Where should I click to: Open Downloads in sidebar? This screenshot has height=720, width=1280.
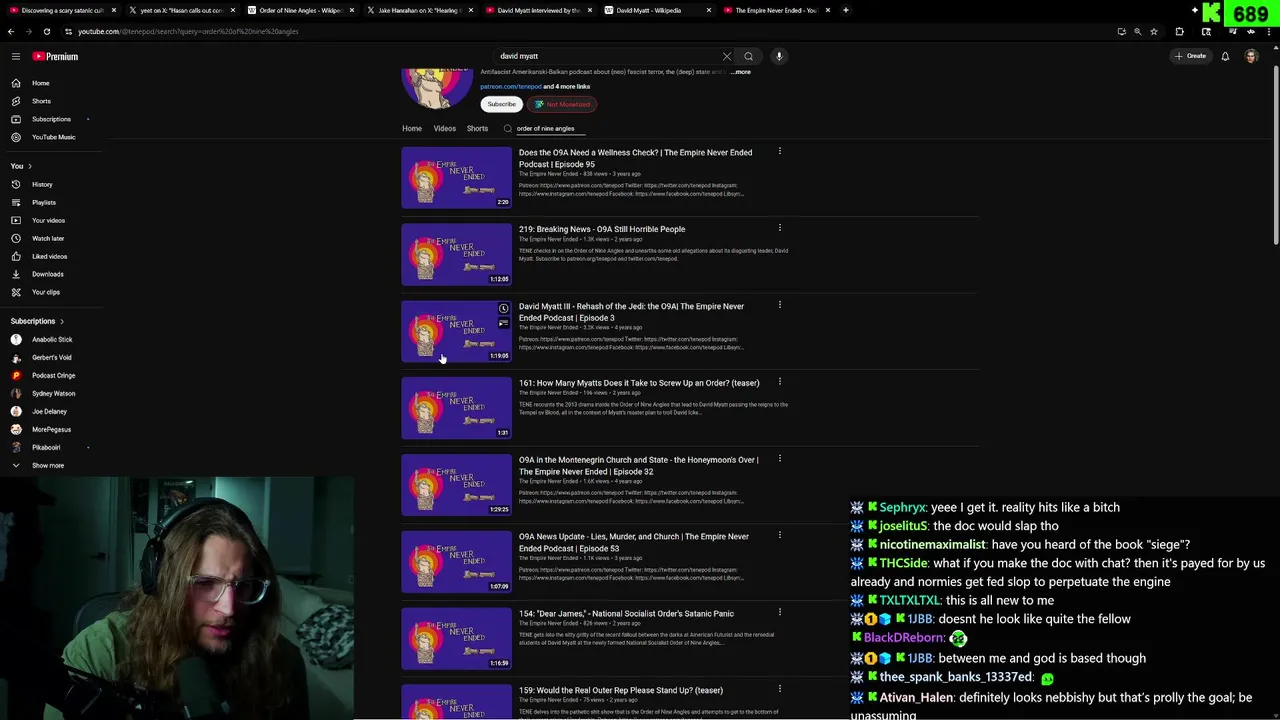[50, 274]
